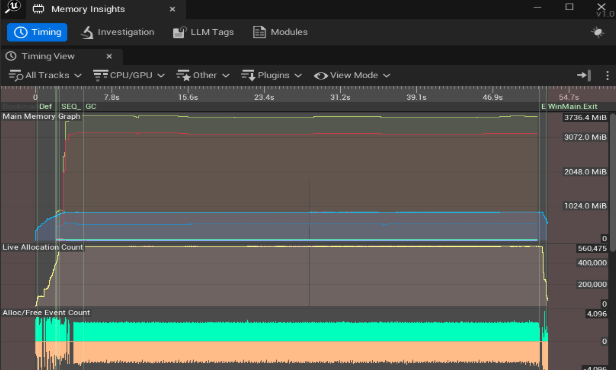Click the Plugins download icon

tap(248, 75)
